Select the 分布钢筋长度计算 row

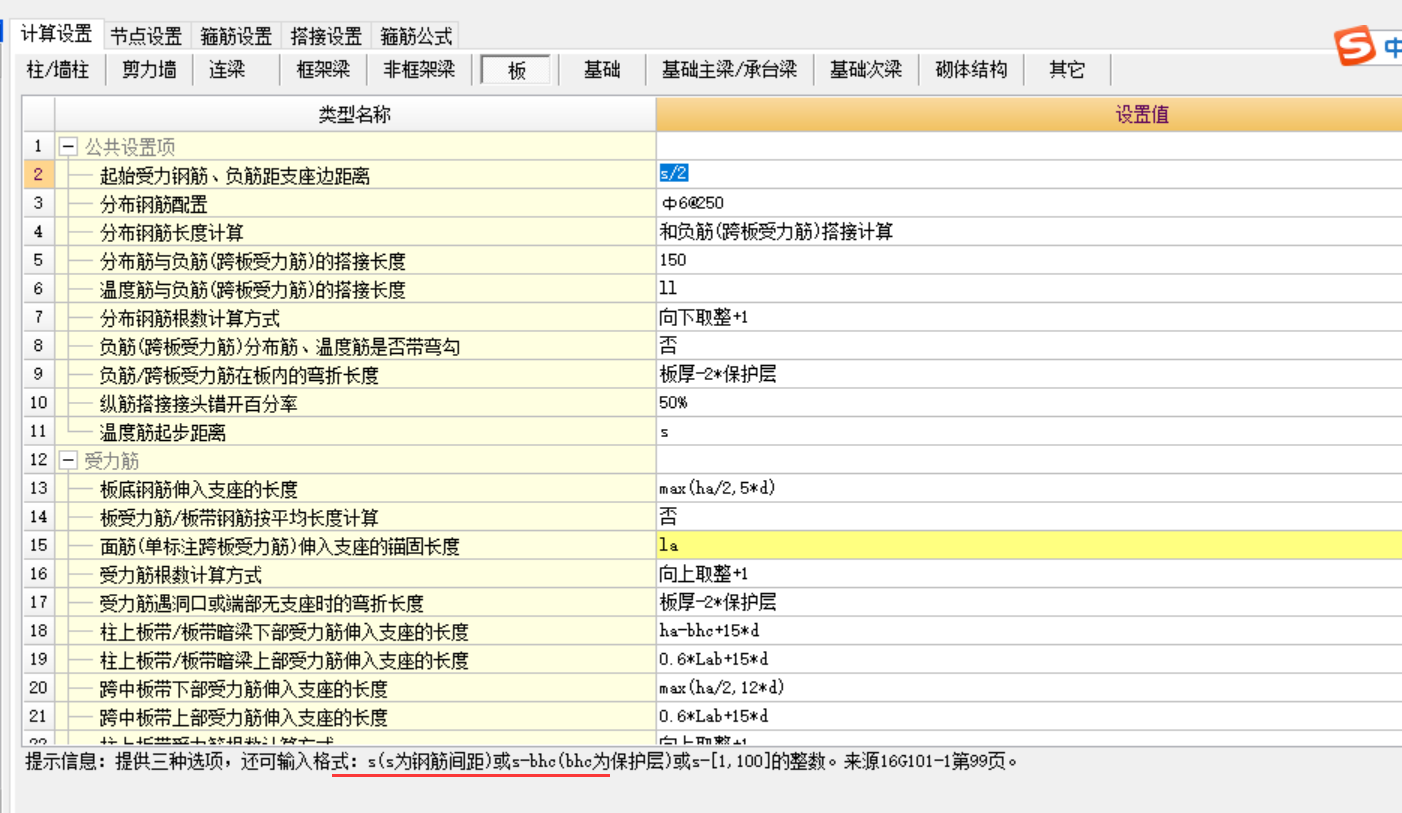[x=355, y=232]
